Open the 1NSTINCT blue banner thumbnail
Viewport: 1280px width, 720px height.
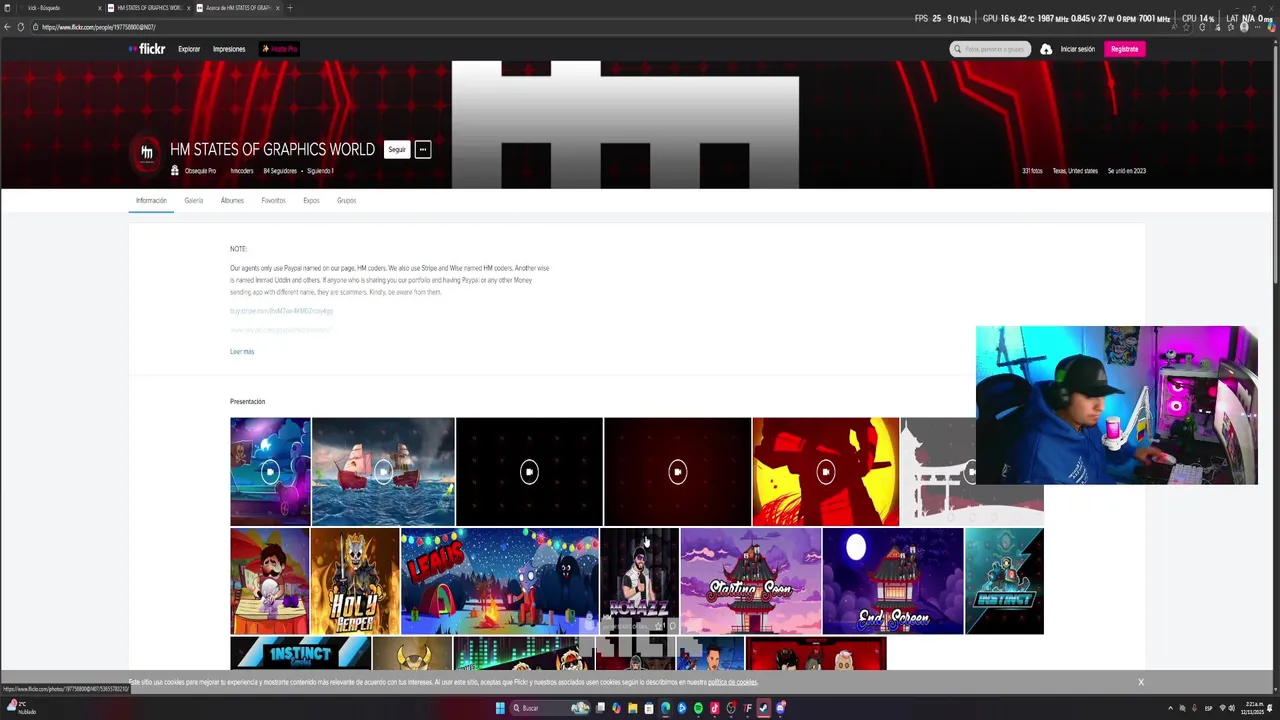pos(300,653)
